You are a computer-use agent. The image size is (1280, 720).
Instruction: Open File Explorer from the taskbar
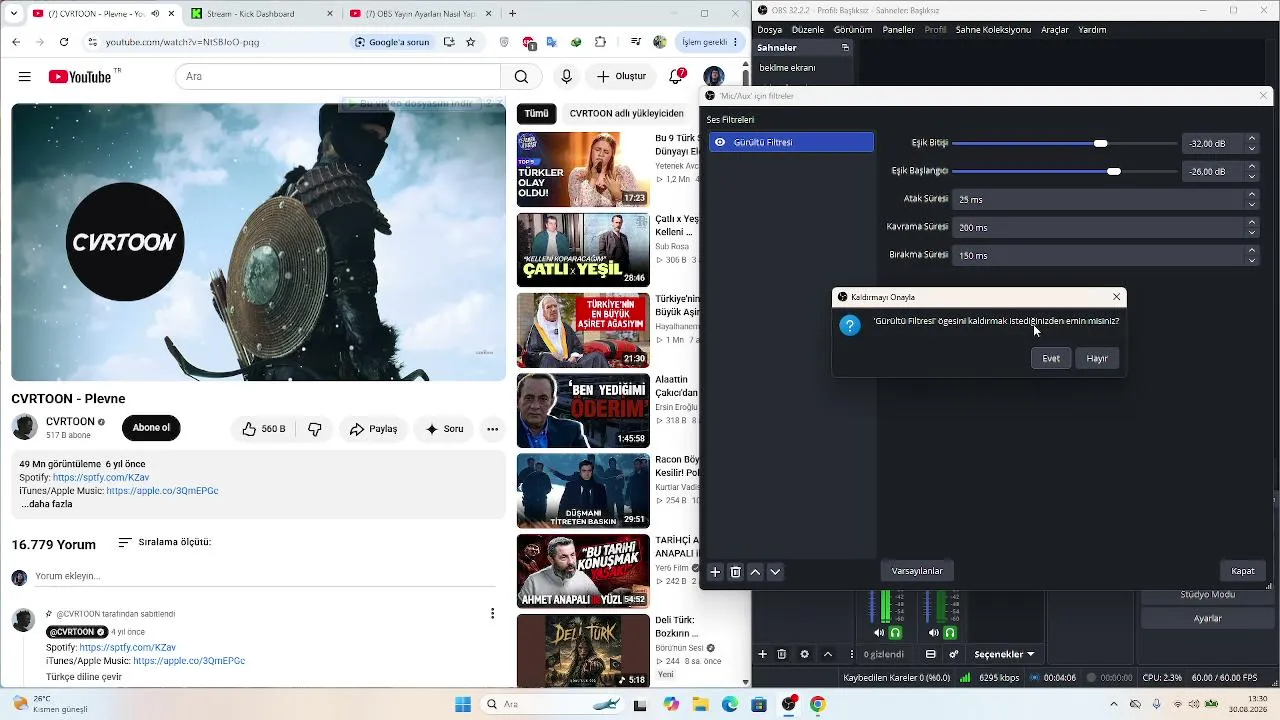(x=700, y=704)
